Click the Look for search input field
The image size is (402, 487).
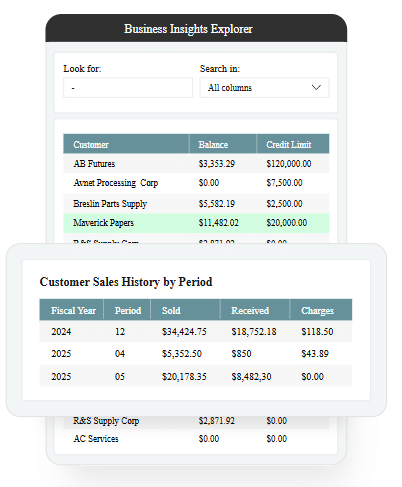[128, 88]
